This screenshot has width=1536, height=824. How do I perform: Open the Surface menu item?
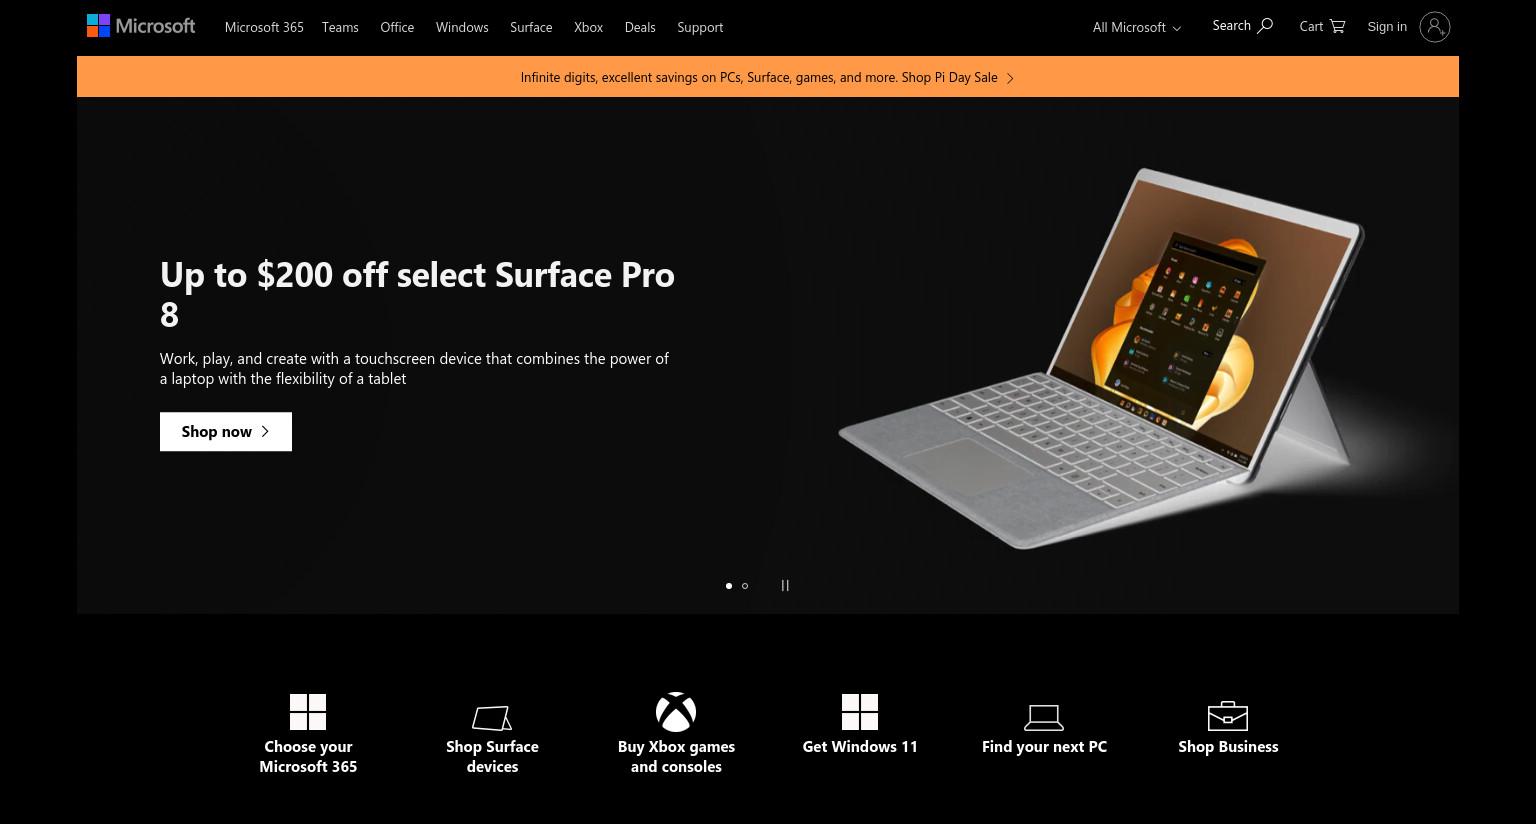point(531,27)
